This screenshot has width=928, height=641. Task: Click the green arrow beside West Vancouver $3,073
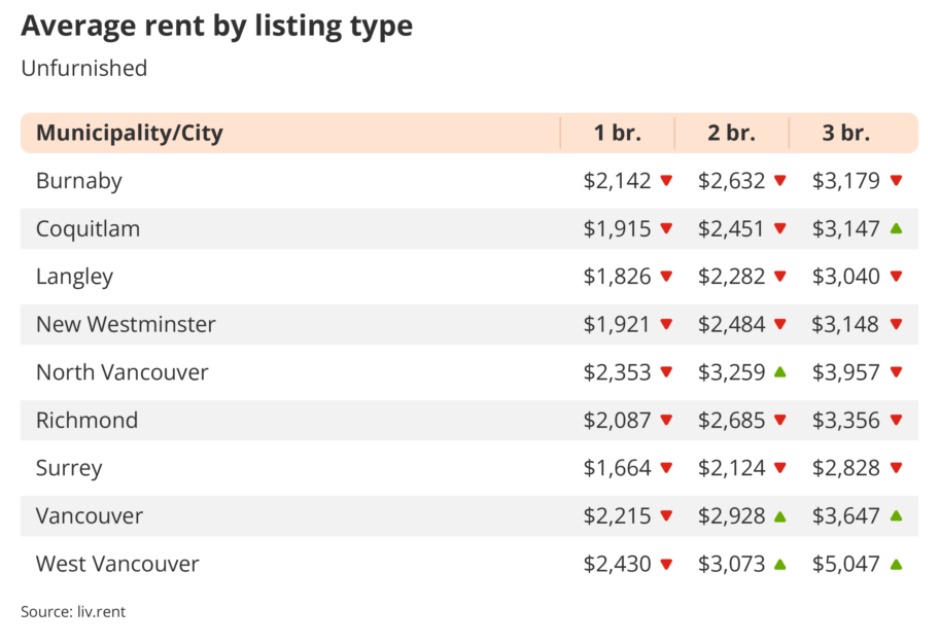[781, 564]
